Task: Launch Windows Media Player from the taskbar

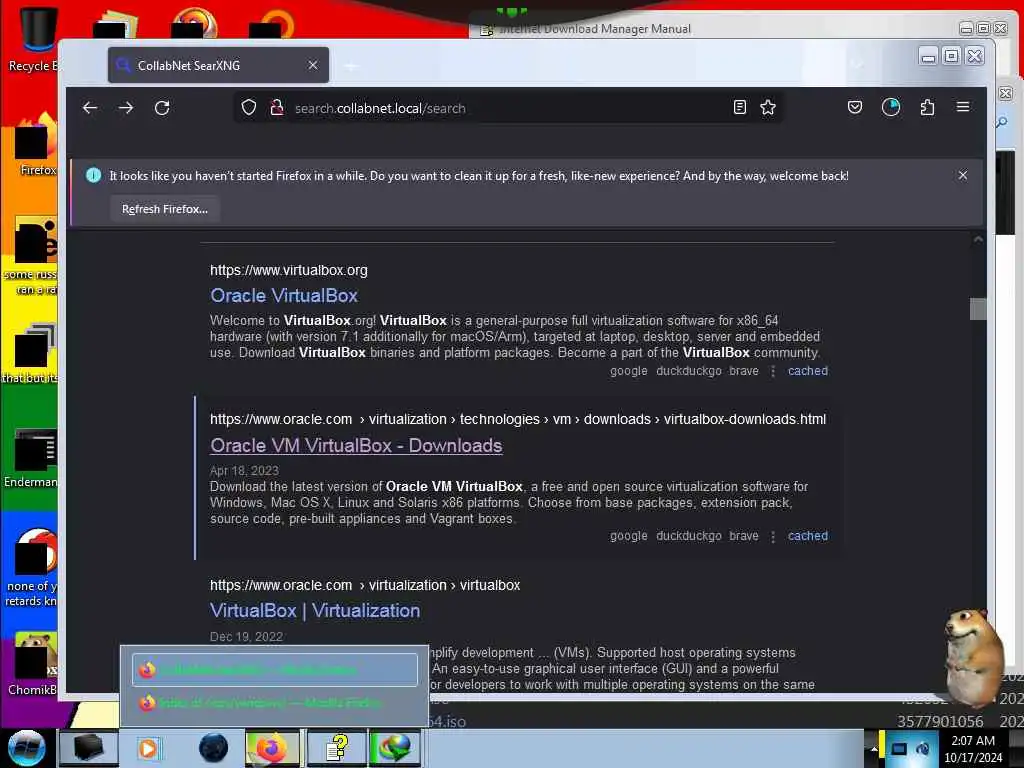Action: pyautogui.click(x=148, y=748)
